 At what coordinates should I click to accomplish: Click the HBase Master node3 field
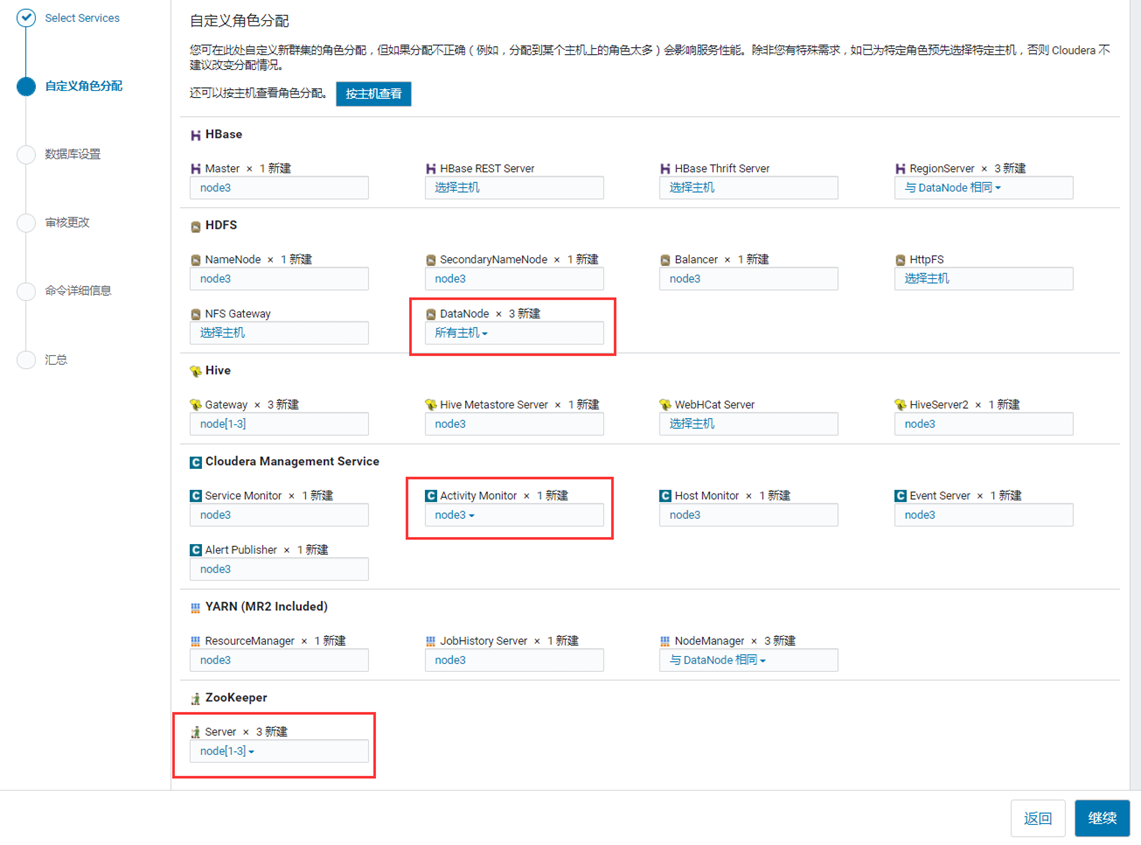(x=279, y=188)
